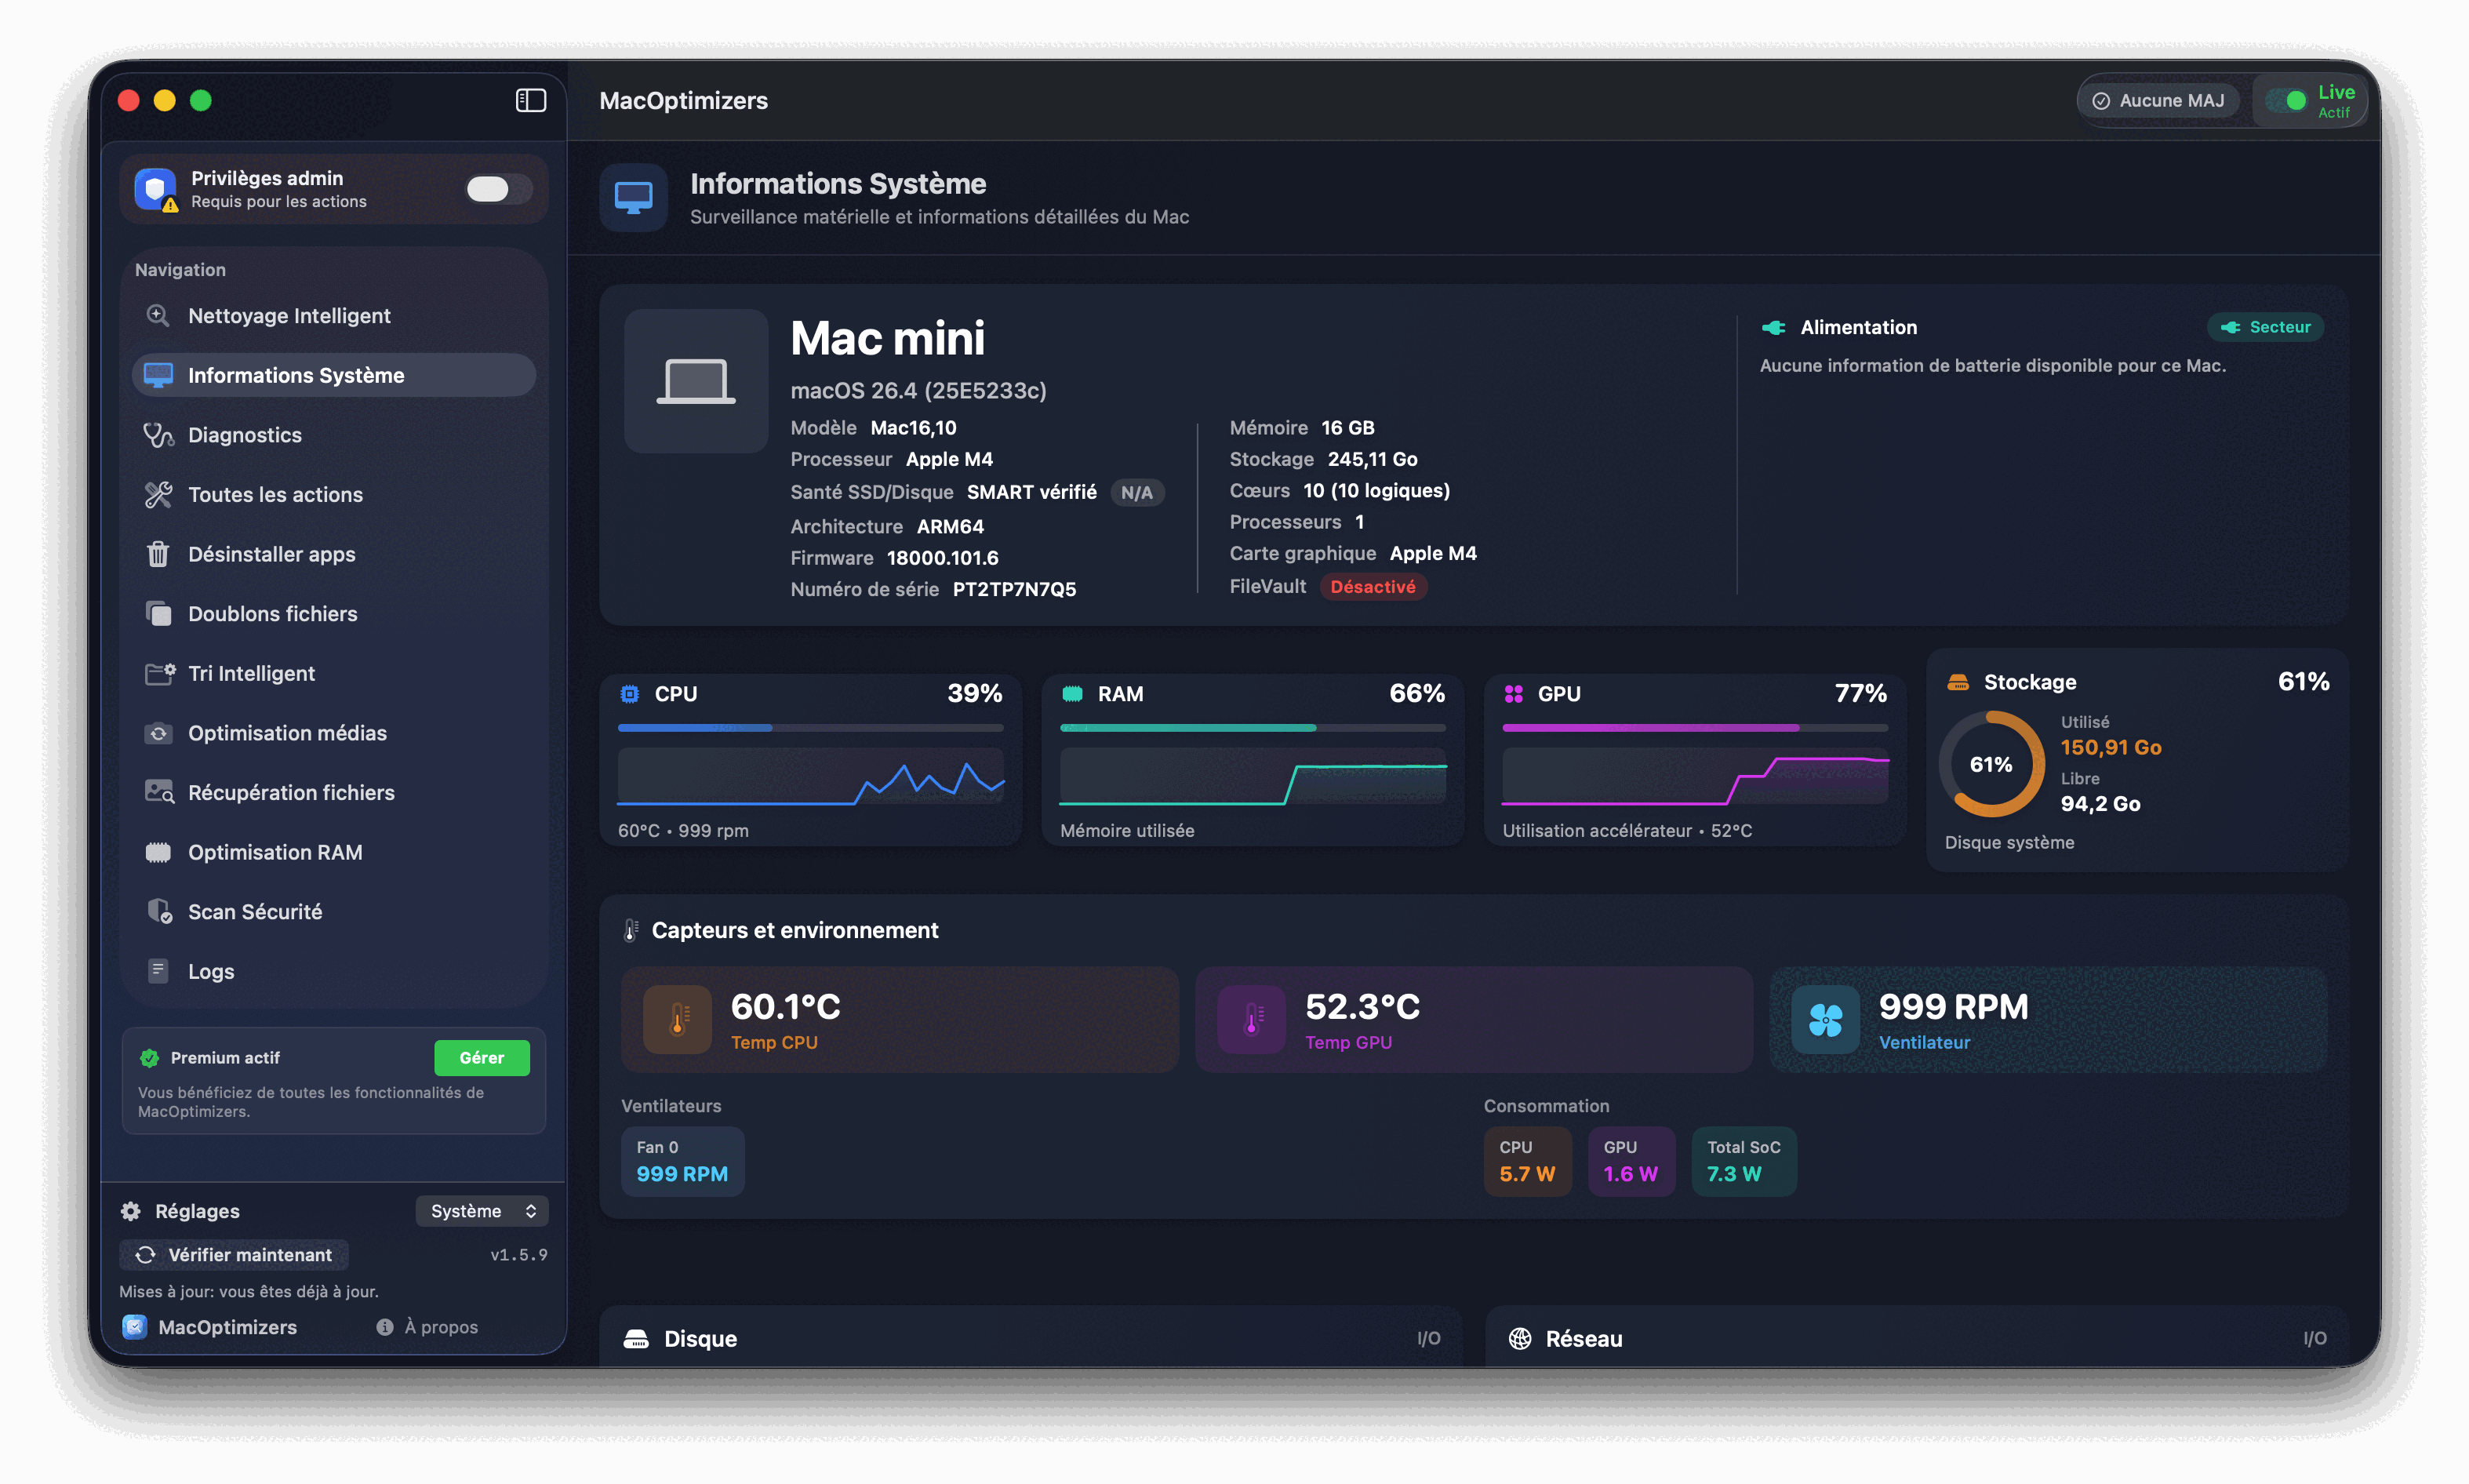The height and width of the screenshot is (1484, 2469).
Task: Click the Nettoyage Intelligent magnifier icon
Action: (158, 316)
